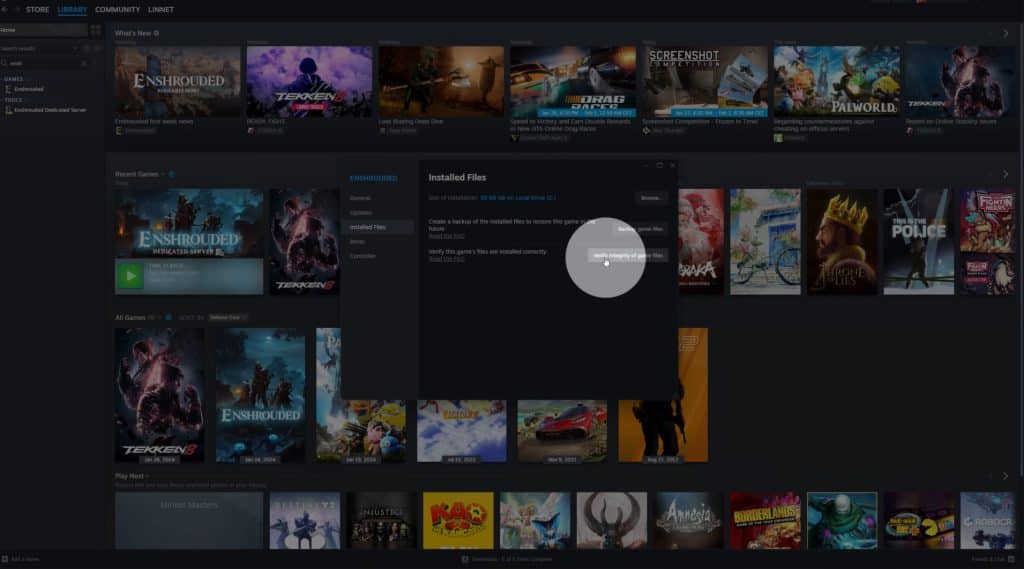Open the LINNET profile tab
Viewport: 1024px width, 569px height.
[x=161, y=9]
